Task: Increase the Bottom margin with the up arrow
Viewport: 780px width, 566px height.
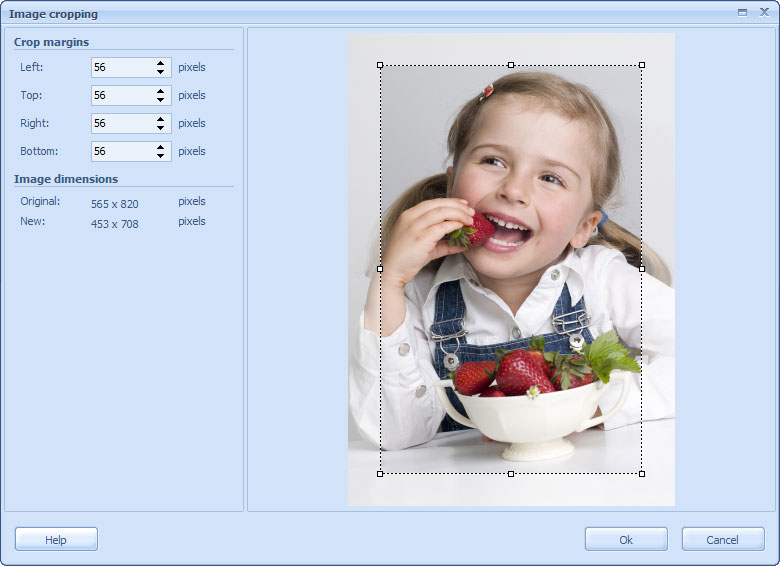Action: (160, 147)
